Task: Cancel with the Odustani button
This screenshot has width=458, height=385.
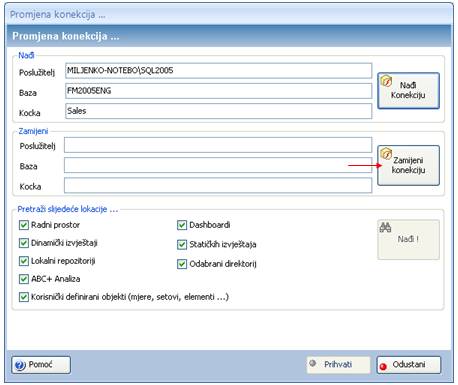Action: coord(409,365)
